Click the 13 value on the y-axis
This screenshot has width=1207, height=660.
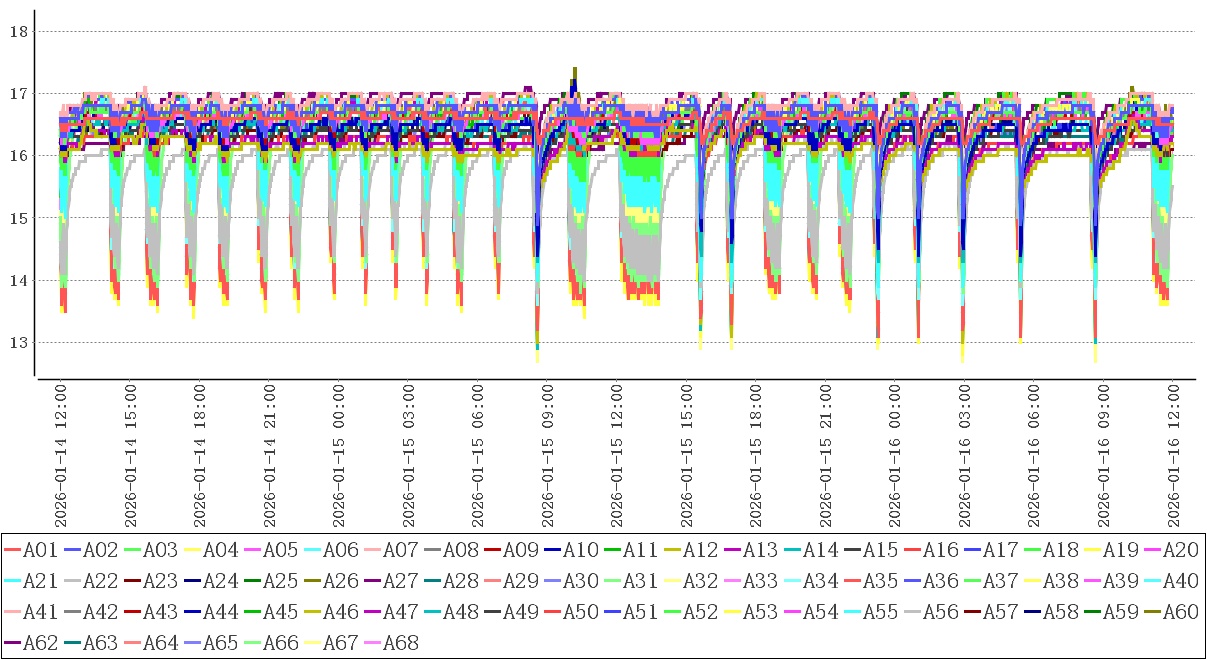coord(19,342)
